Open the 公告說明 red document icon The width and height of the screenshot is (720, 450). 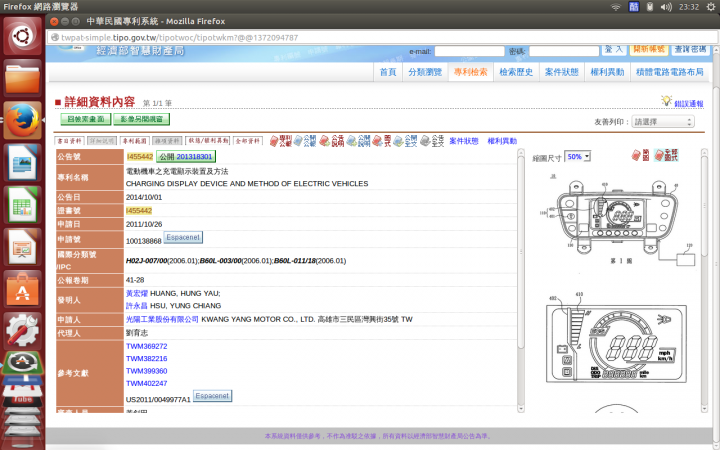coord(332,141)
